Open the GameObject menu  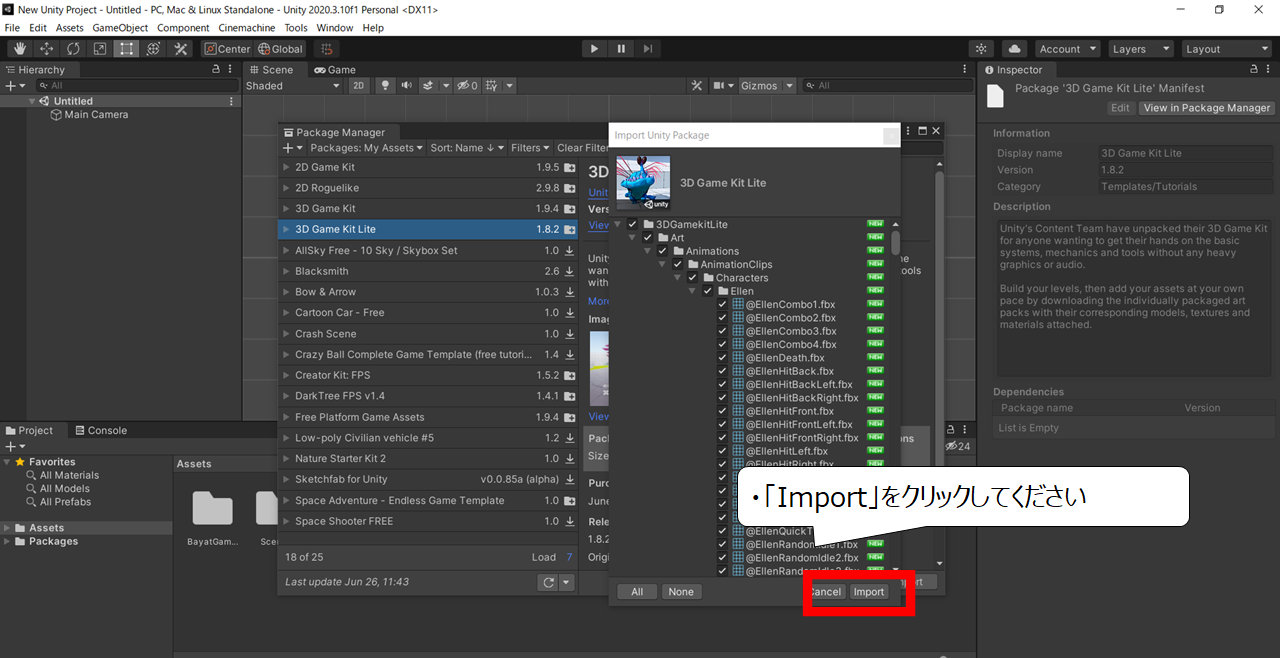pyautogui.click(x=121, y=28)
